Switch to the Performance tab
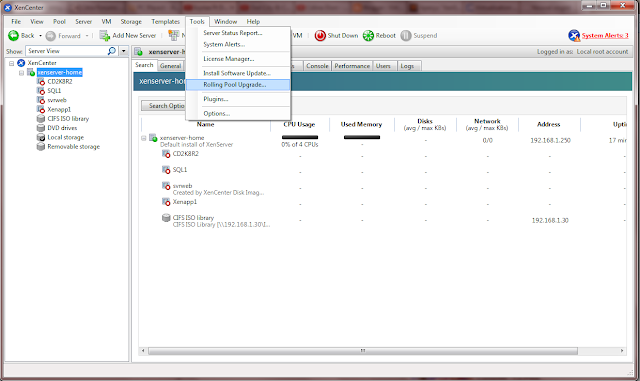 (352, 66)
